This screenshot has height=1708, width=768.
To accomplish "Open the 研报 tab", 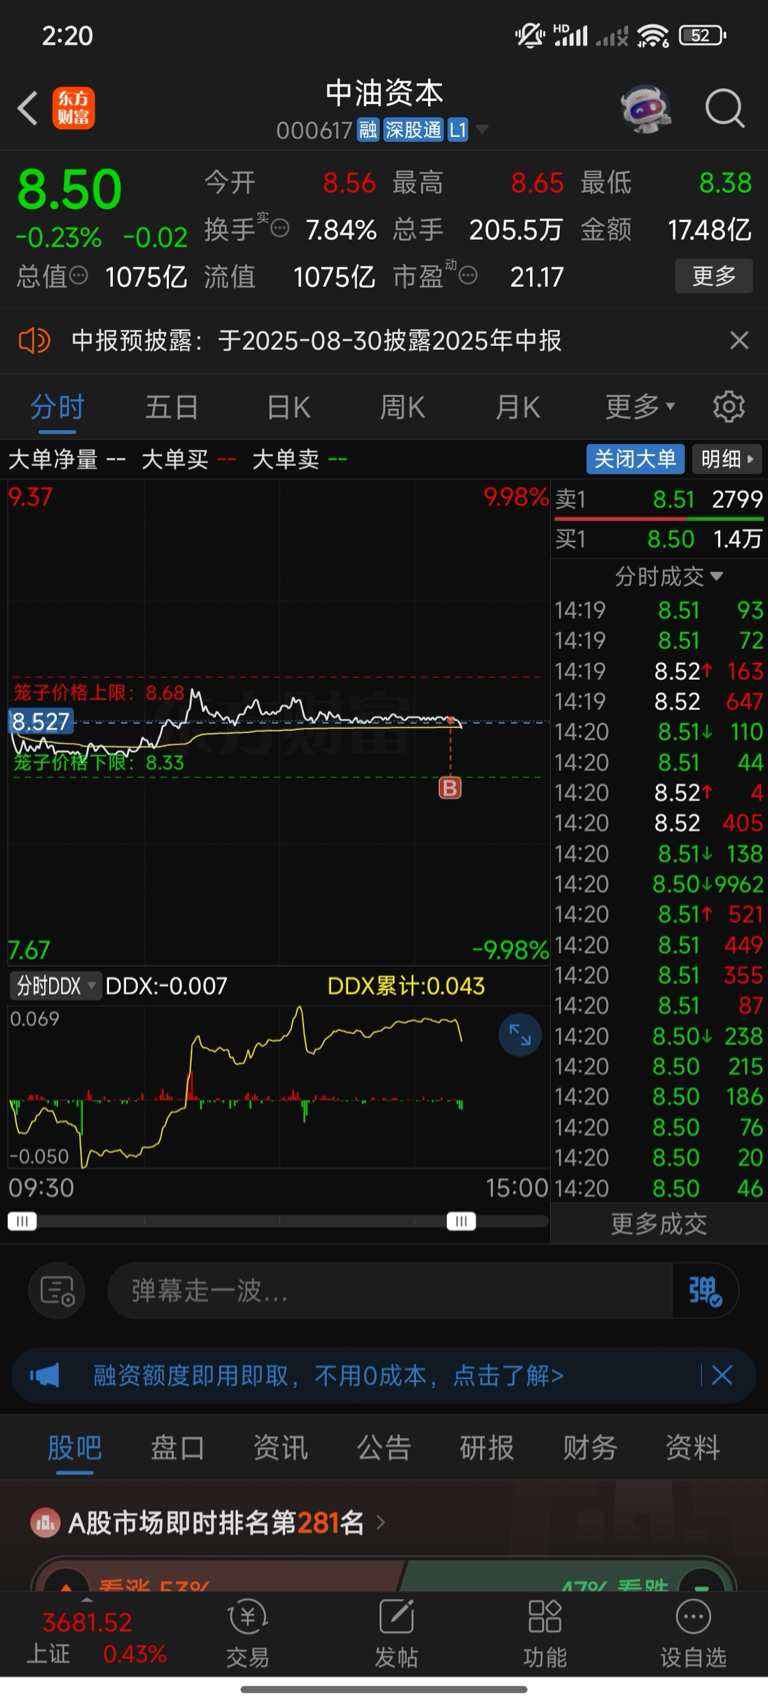I will tap(487, 1447).
